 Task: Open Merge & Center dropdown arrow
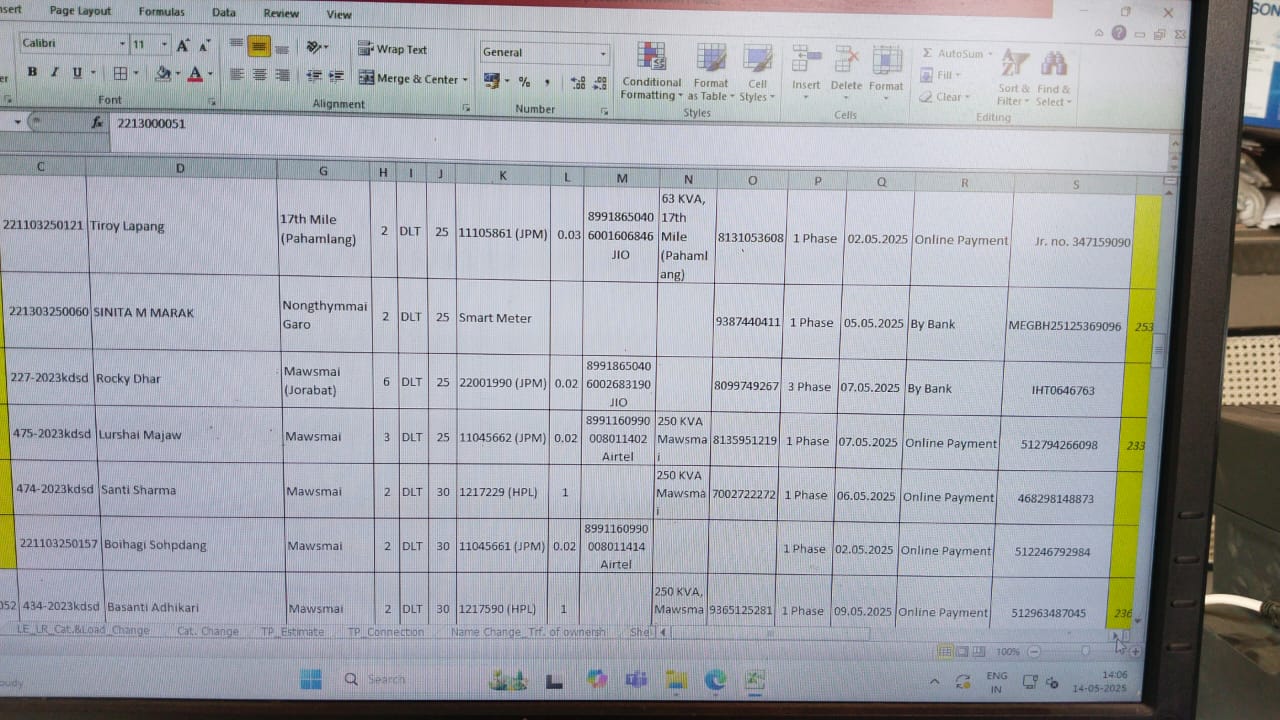(x=465, y=79)
